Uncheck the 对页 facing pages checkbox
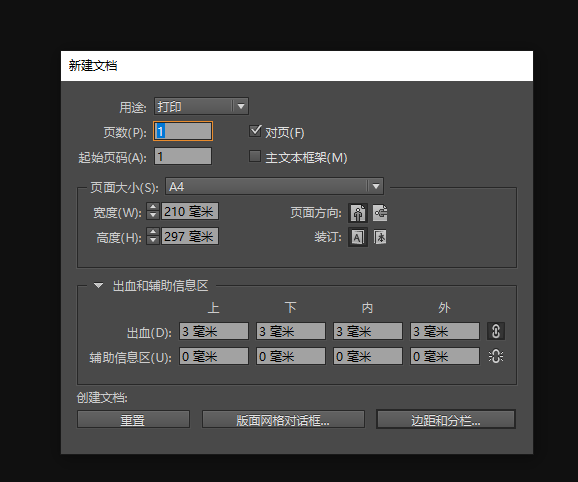Viewport: 578px width, 482px height. [255, 131]
